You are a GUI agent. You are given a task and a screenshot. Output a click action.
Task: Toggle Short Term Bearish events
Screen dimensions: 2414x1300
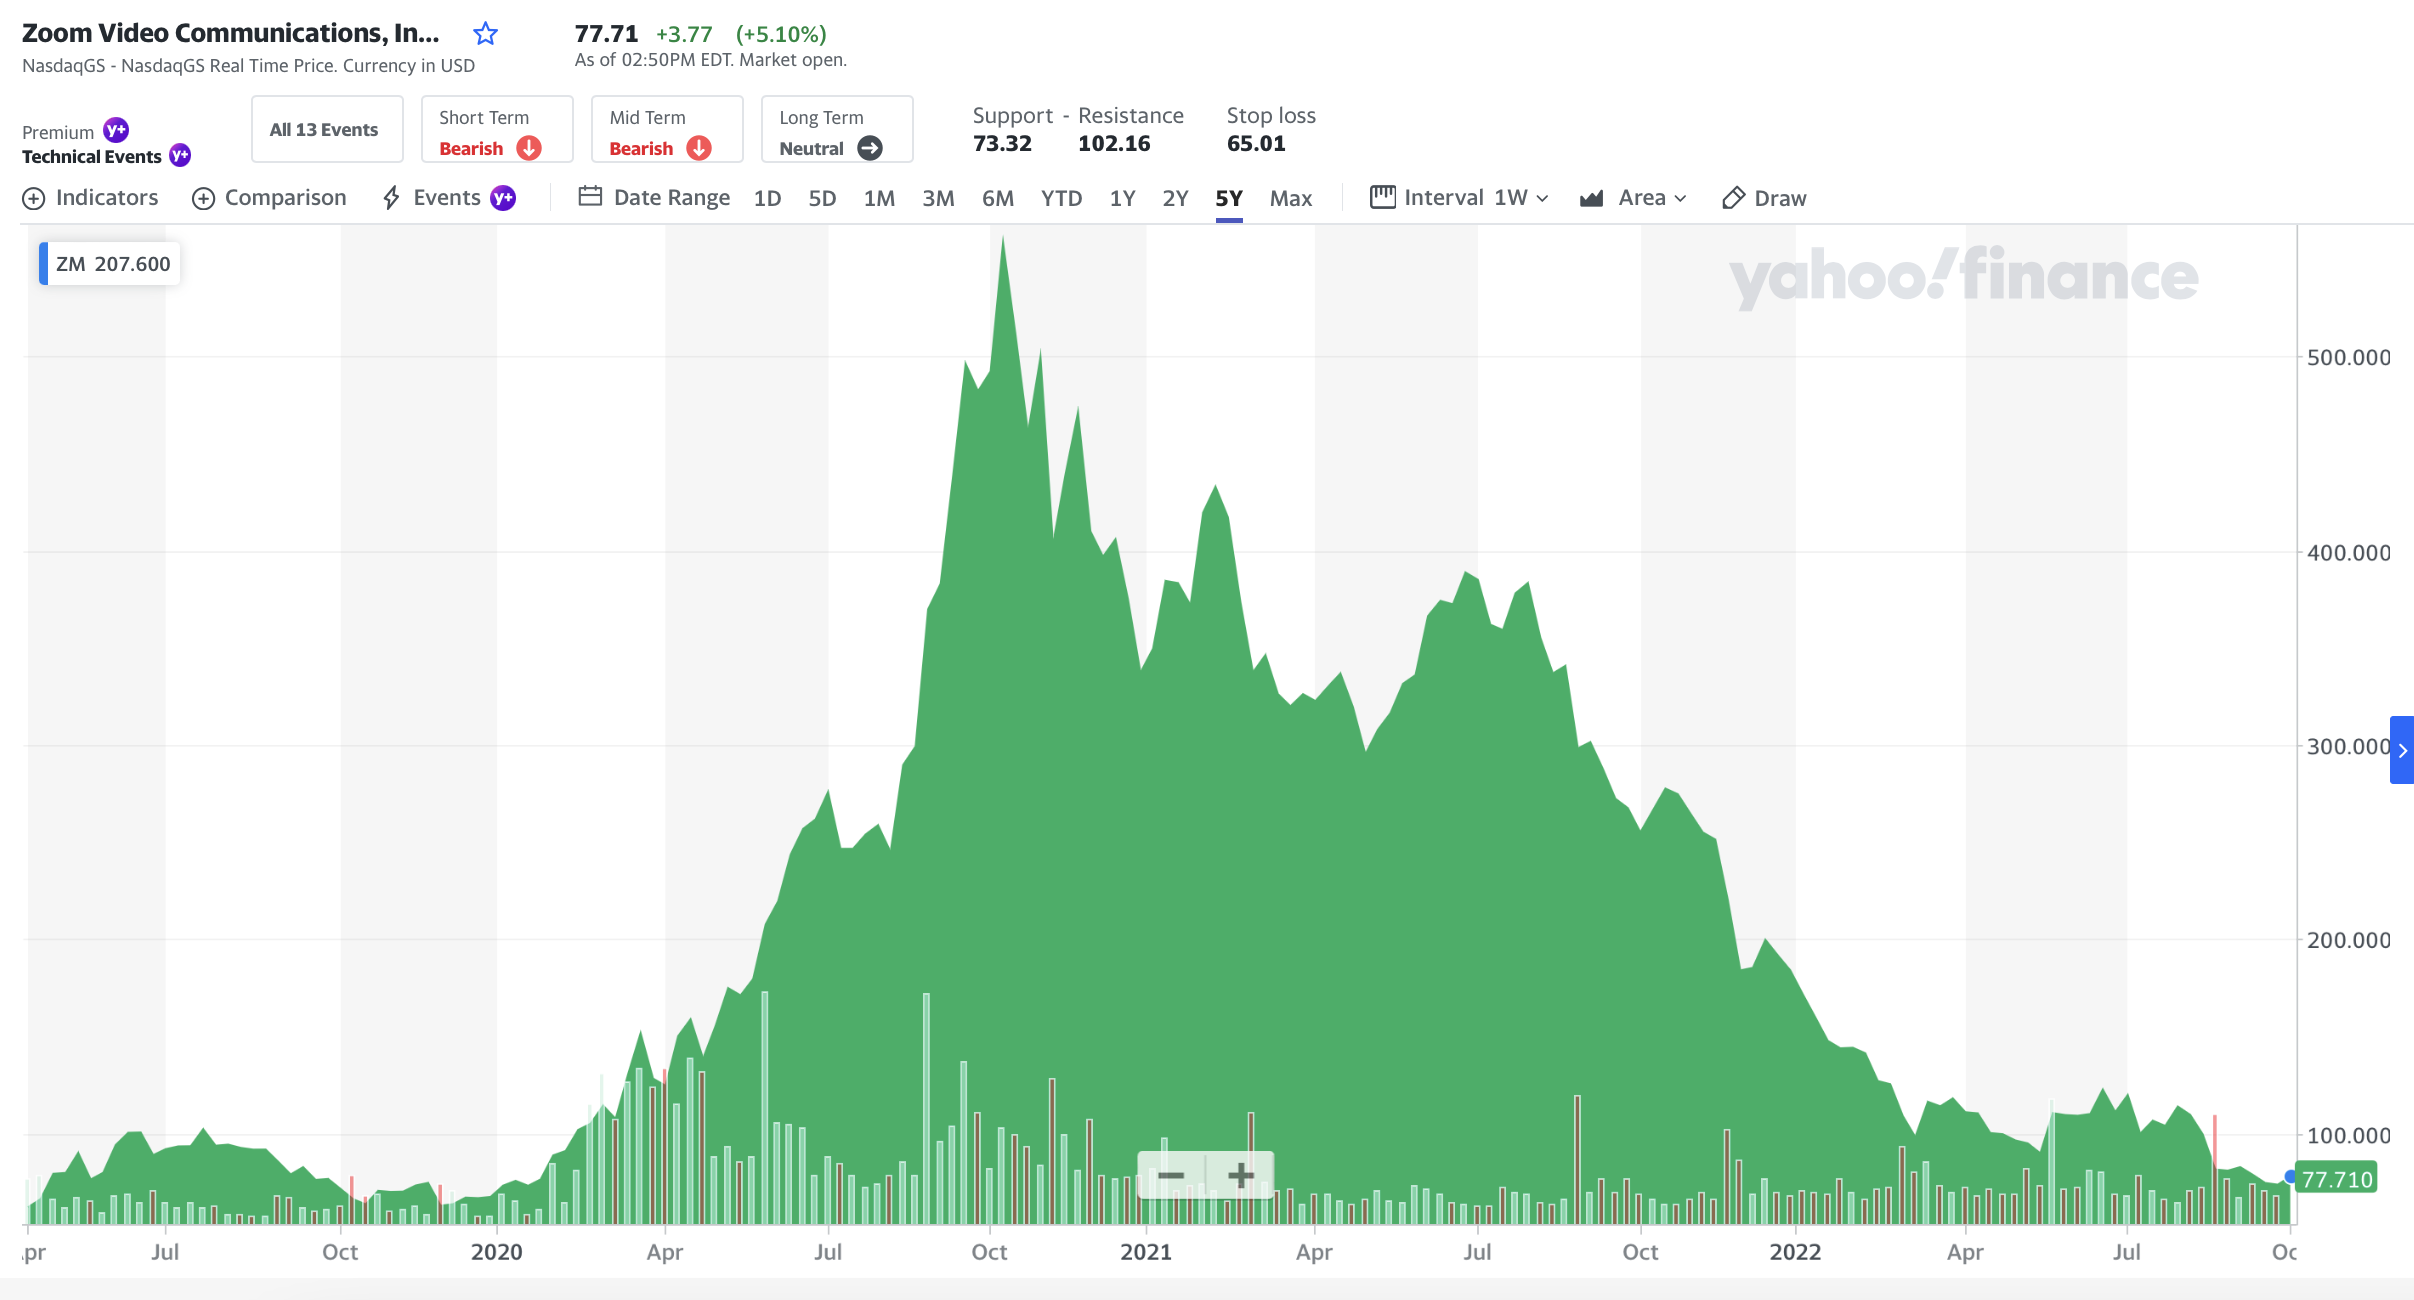(x=497, y=130)
